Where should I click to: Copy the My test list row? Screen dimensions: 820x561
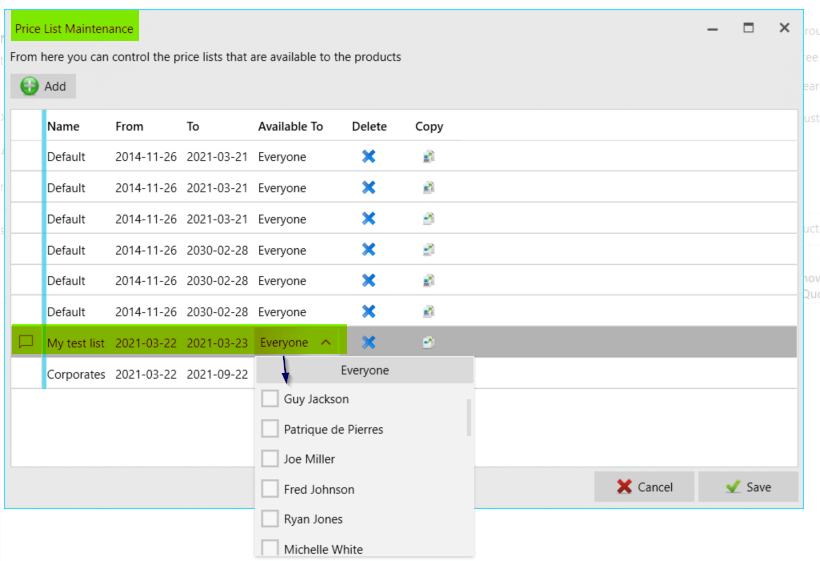[x=428, y=342]
